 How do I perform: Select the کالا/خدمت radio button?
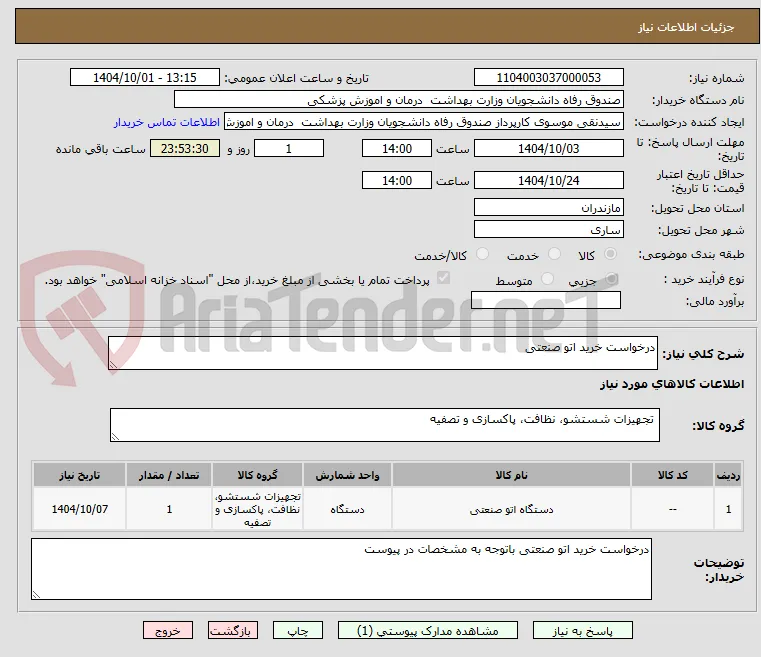tap(482, 254)
